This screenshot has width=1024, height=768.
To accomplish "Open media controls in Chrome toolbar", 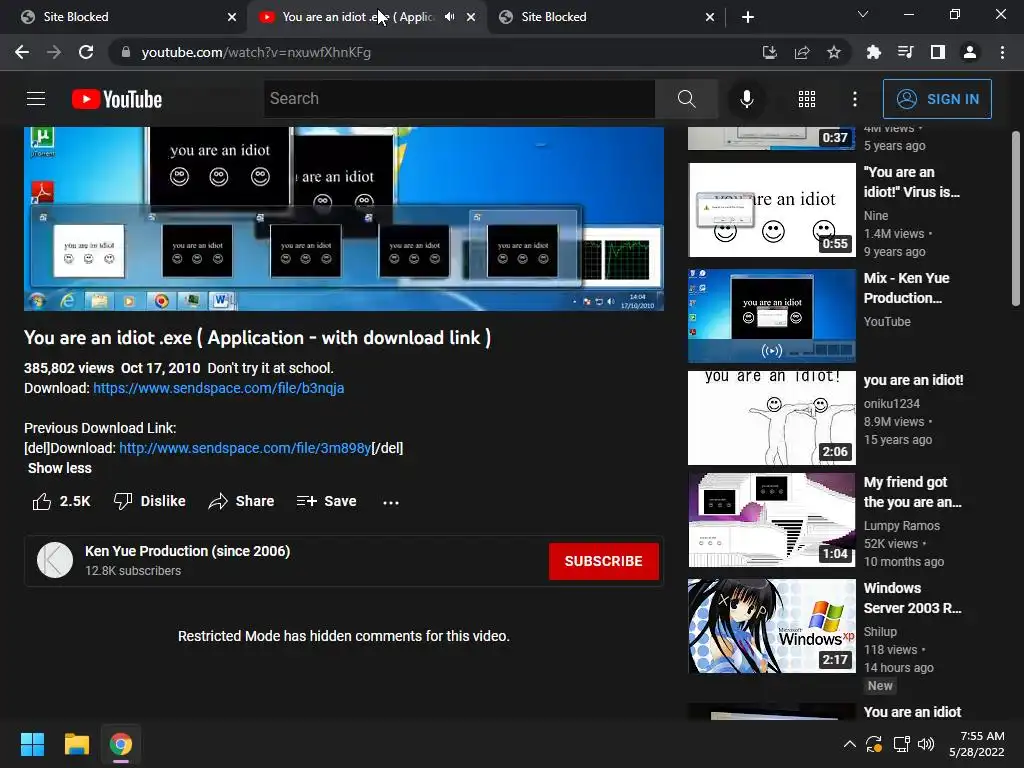I will pyautogui.click(x=906, y=52).
